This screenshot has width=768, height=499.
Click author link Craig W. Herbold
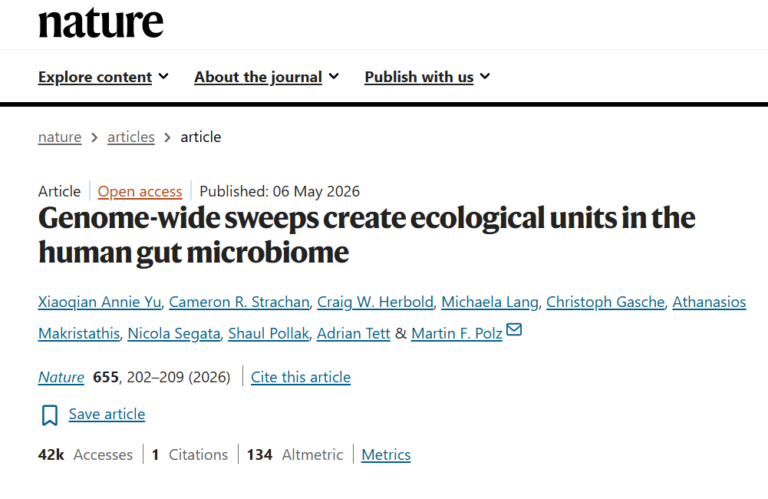pyautogui.click(x=375, y=302)
